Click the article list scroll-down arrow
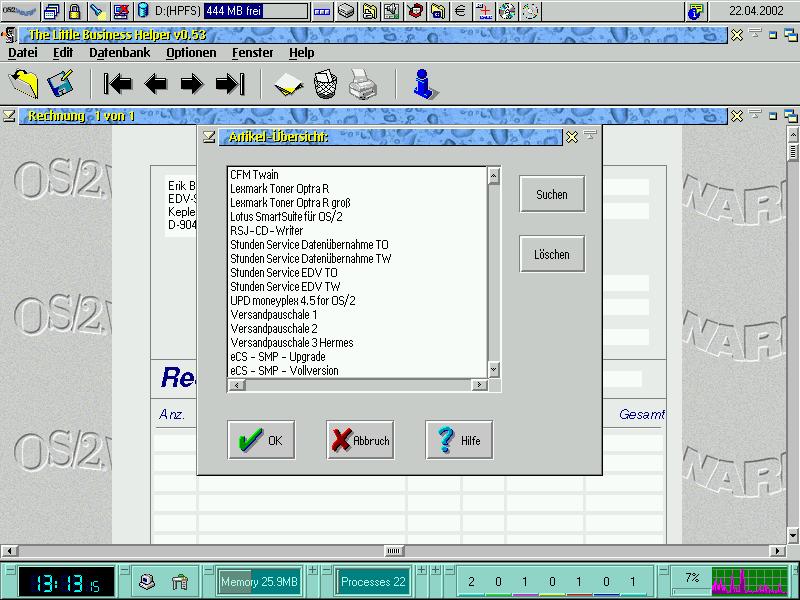 [493, 369]
